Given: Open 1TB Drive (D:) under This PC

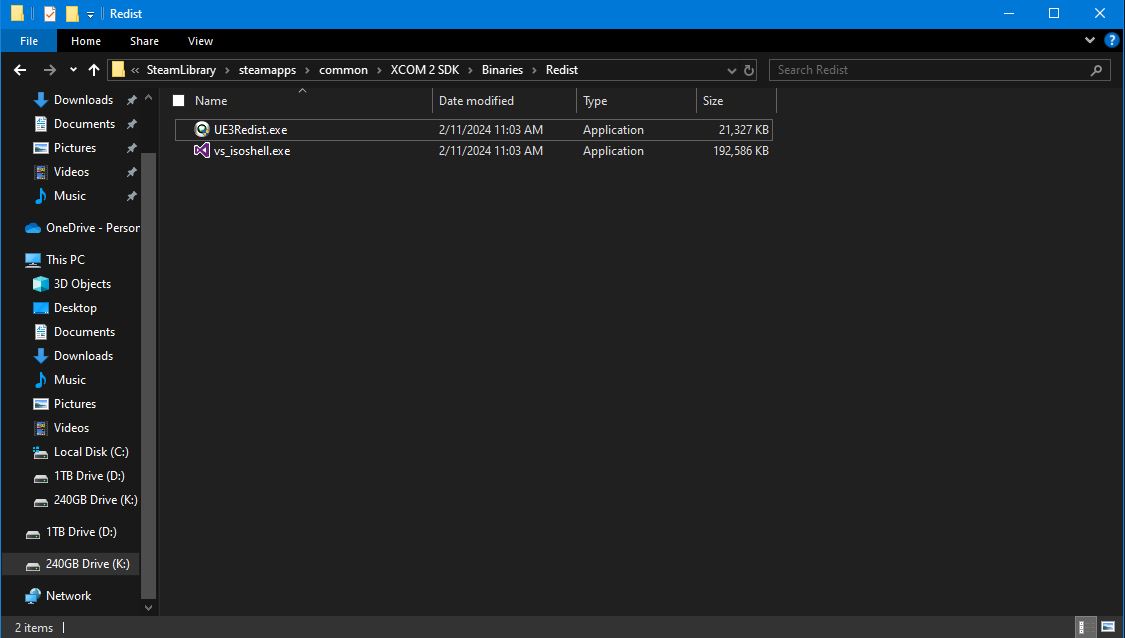Looking at the screenshot, I should point(79,476).
